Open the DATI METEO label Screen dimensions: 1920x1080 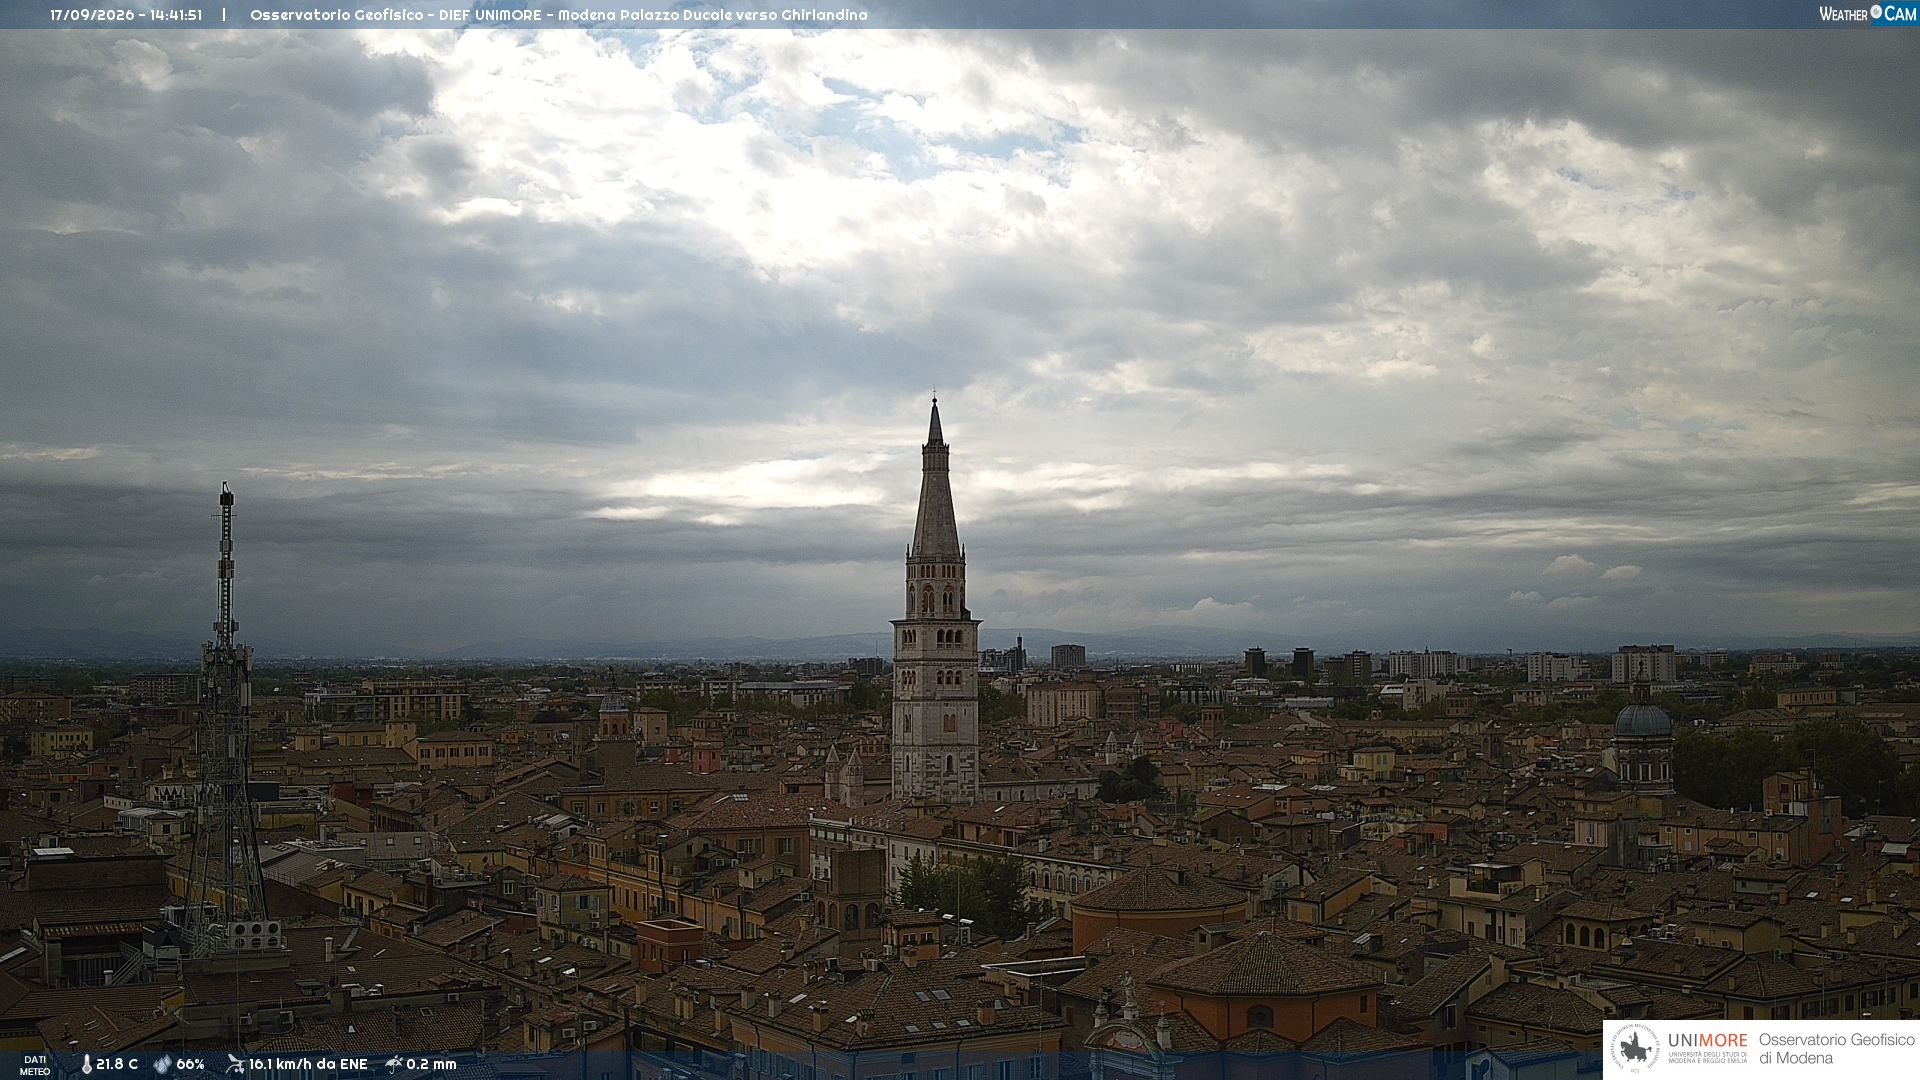[x=35, y=1066]
